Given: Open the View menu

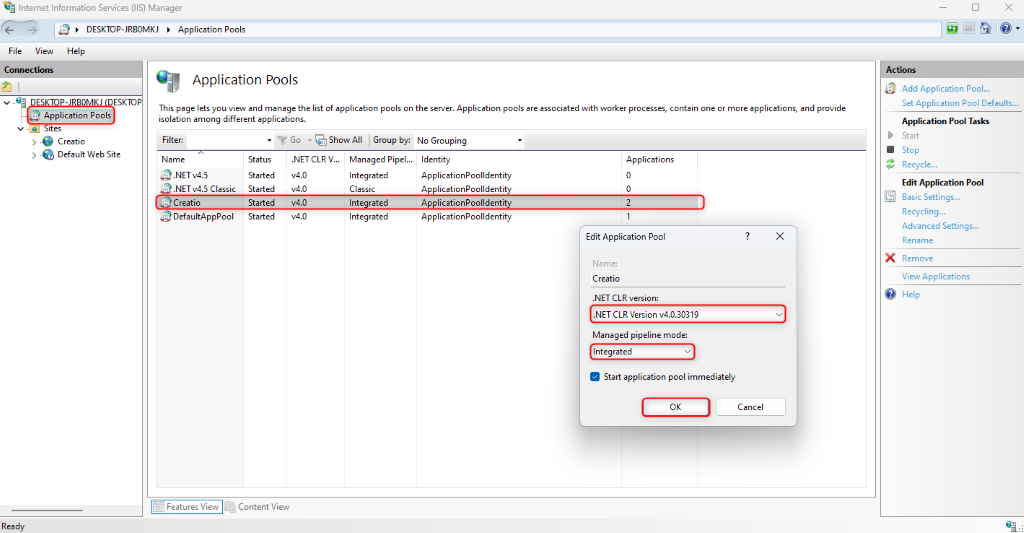Looking at the screenshot, I should coord(44,51).
